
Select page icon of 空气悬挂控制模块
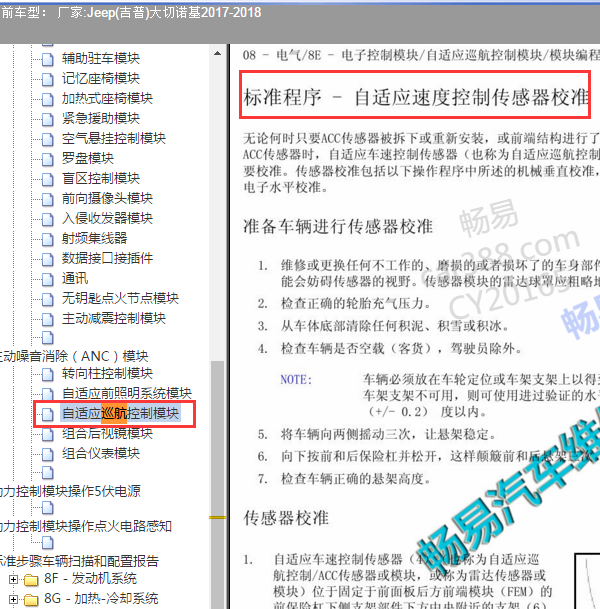coord(48,139)
